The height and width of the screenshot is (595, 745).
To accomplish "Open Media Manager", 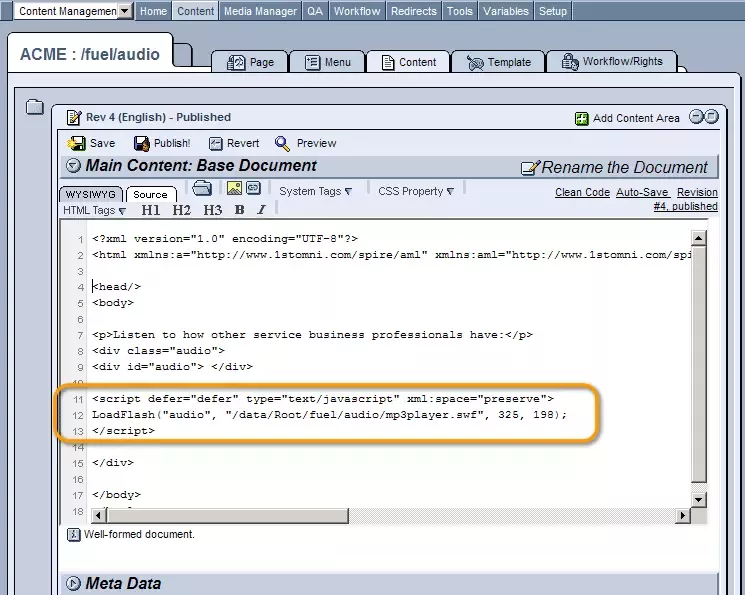I will click(260, 11).
